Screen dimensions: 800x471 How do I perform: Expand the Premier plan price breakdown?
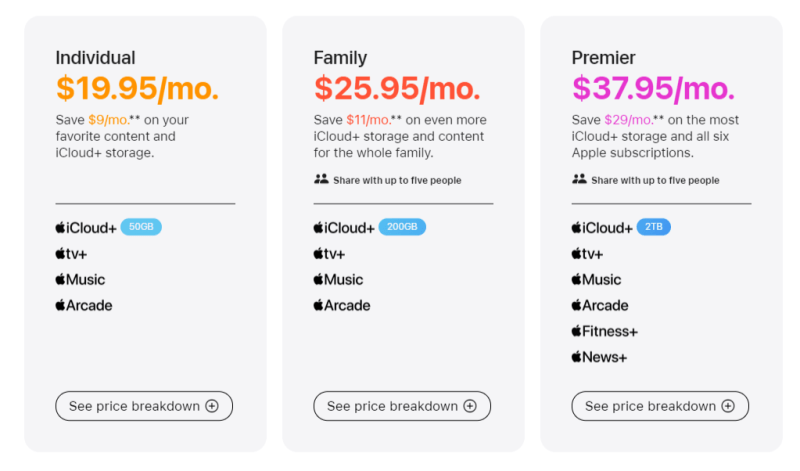[x=660, y=406]
